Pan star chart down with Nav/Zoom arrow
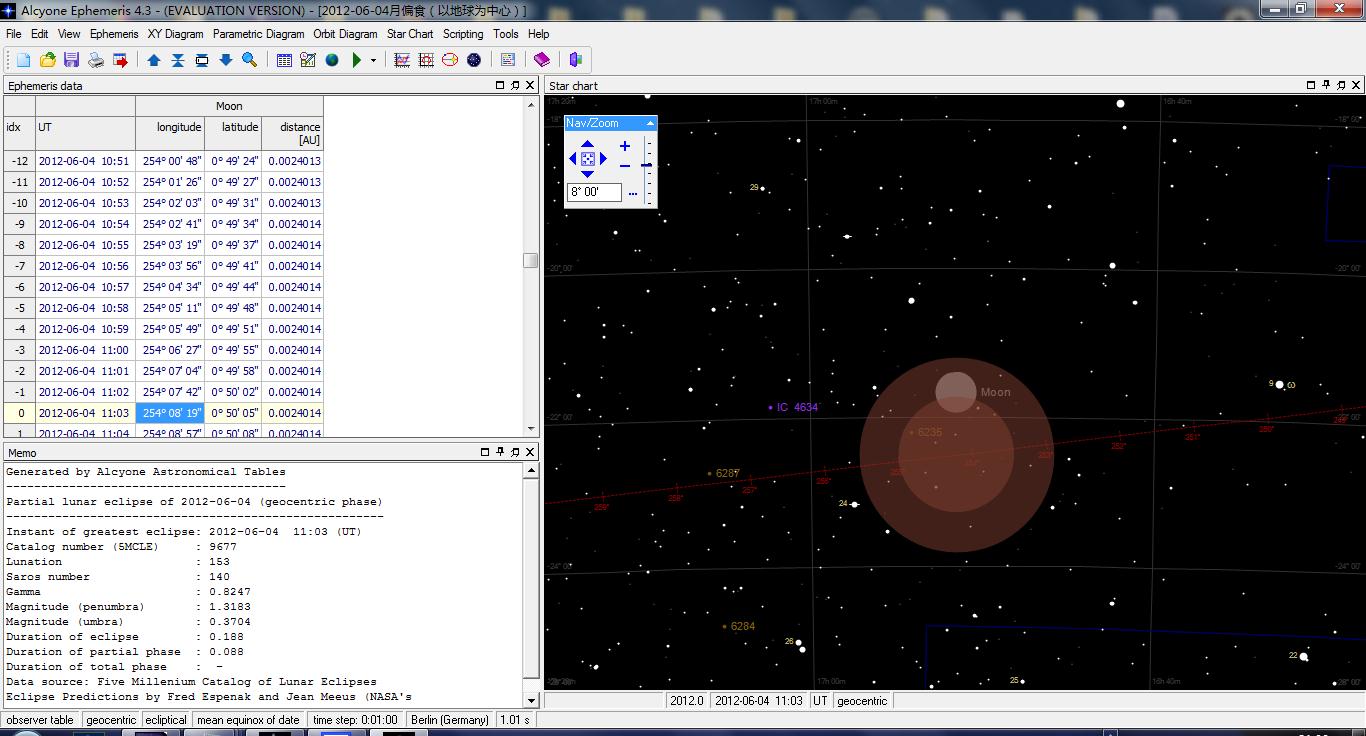Image resolution: width=1366 pixels, height=736 pixels. click(587, 174)
